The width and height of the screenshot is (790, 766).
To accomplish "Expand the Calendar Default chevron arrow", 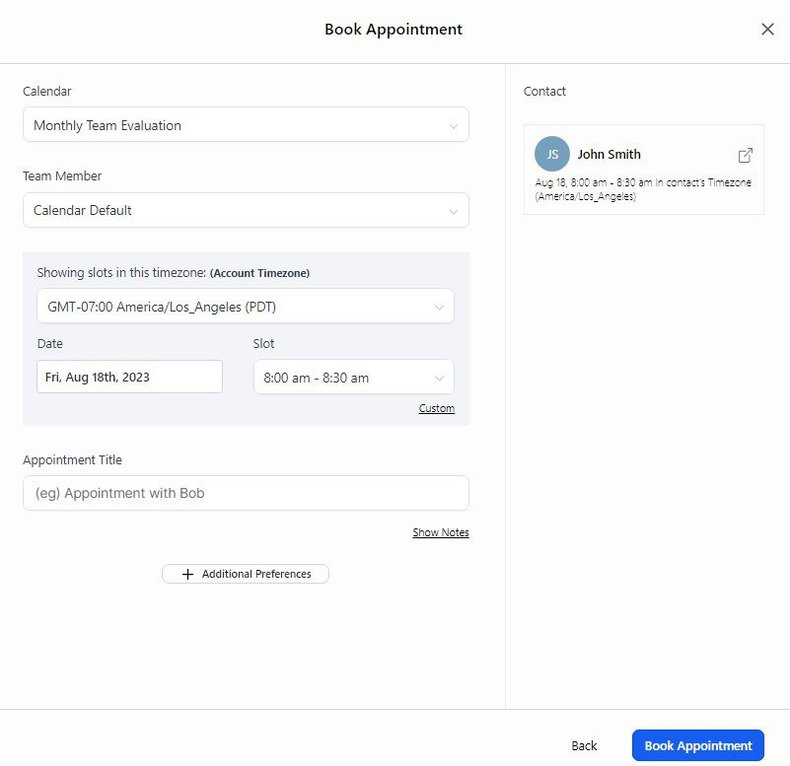I will point(453,211).
